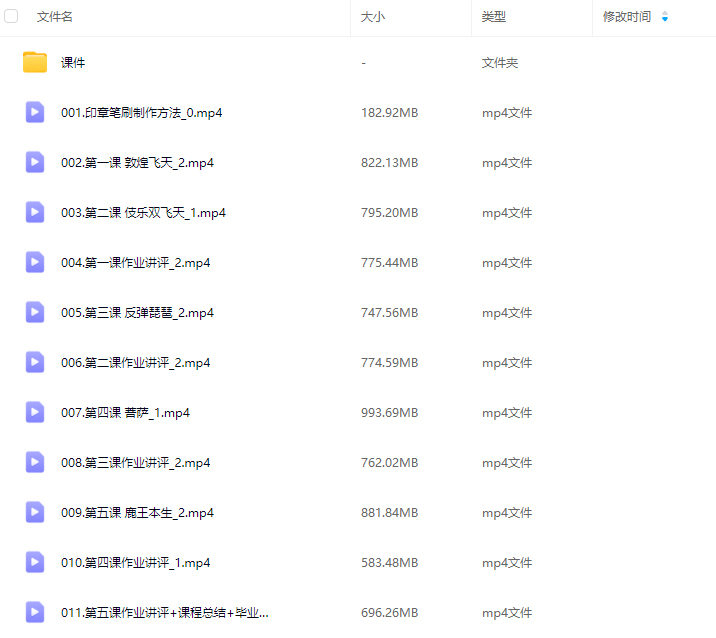Sort list by 大小 column header

[373, 17]
